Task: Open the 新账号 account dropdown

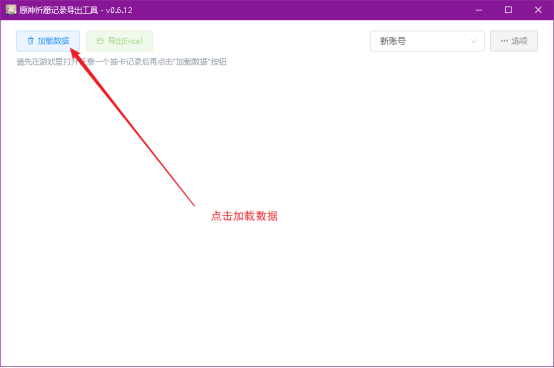Action: (x=427, y=41)
